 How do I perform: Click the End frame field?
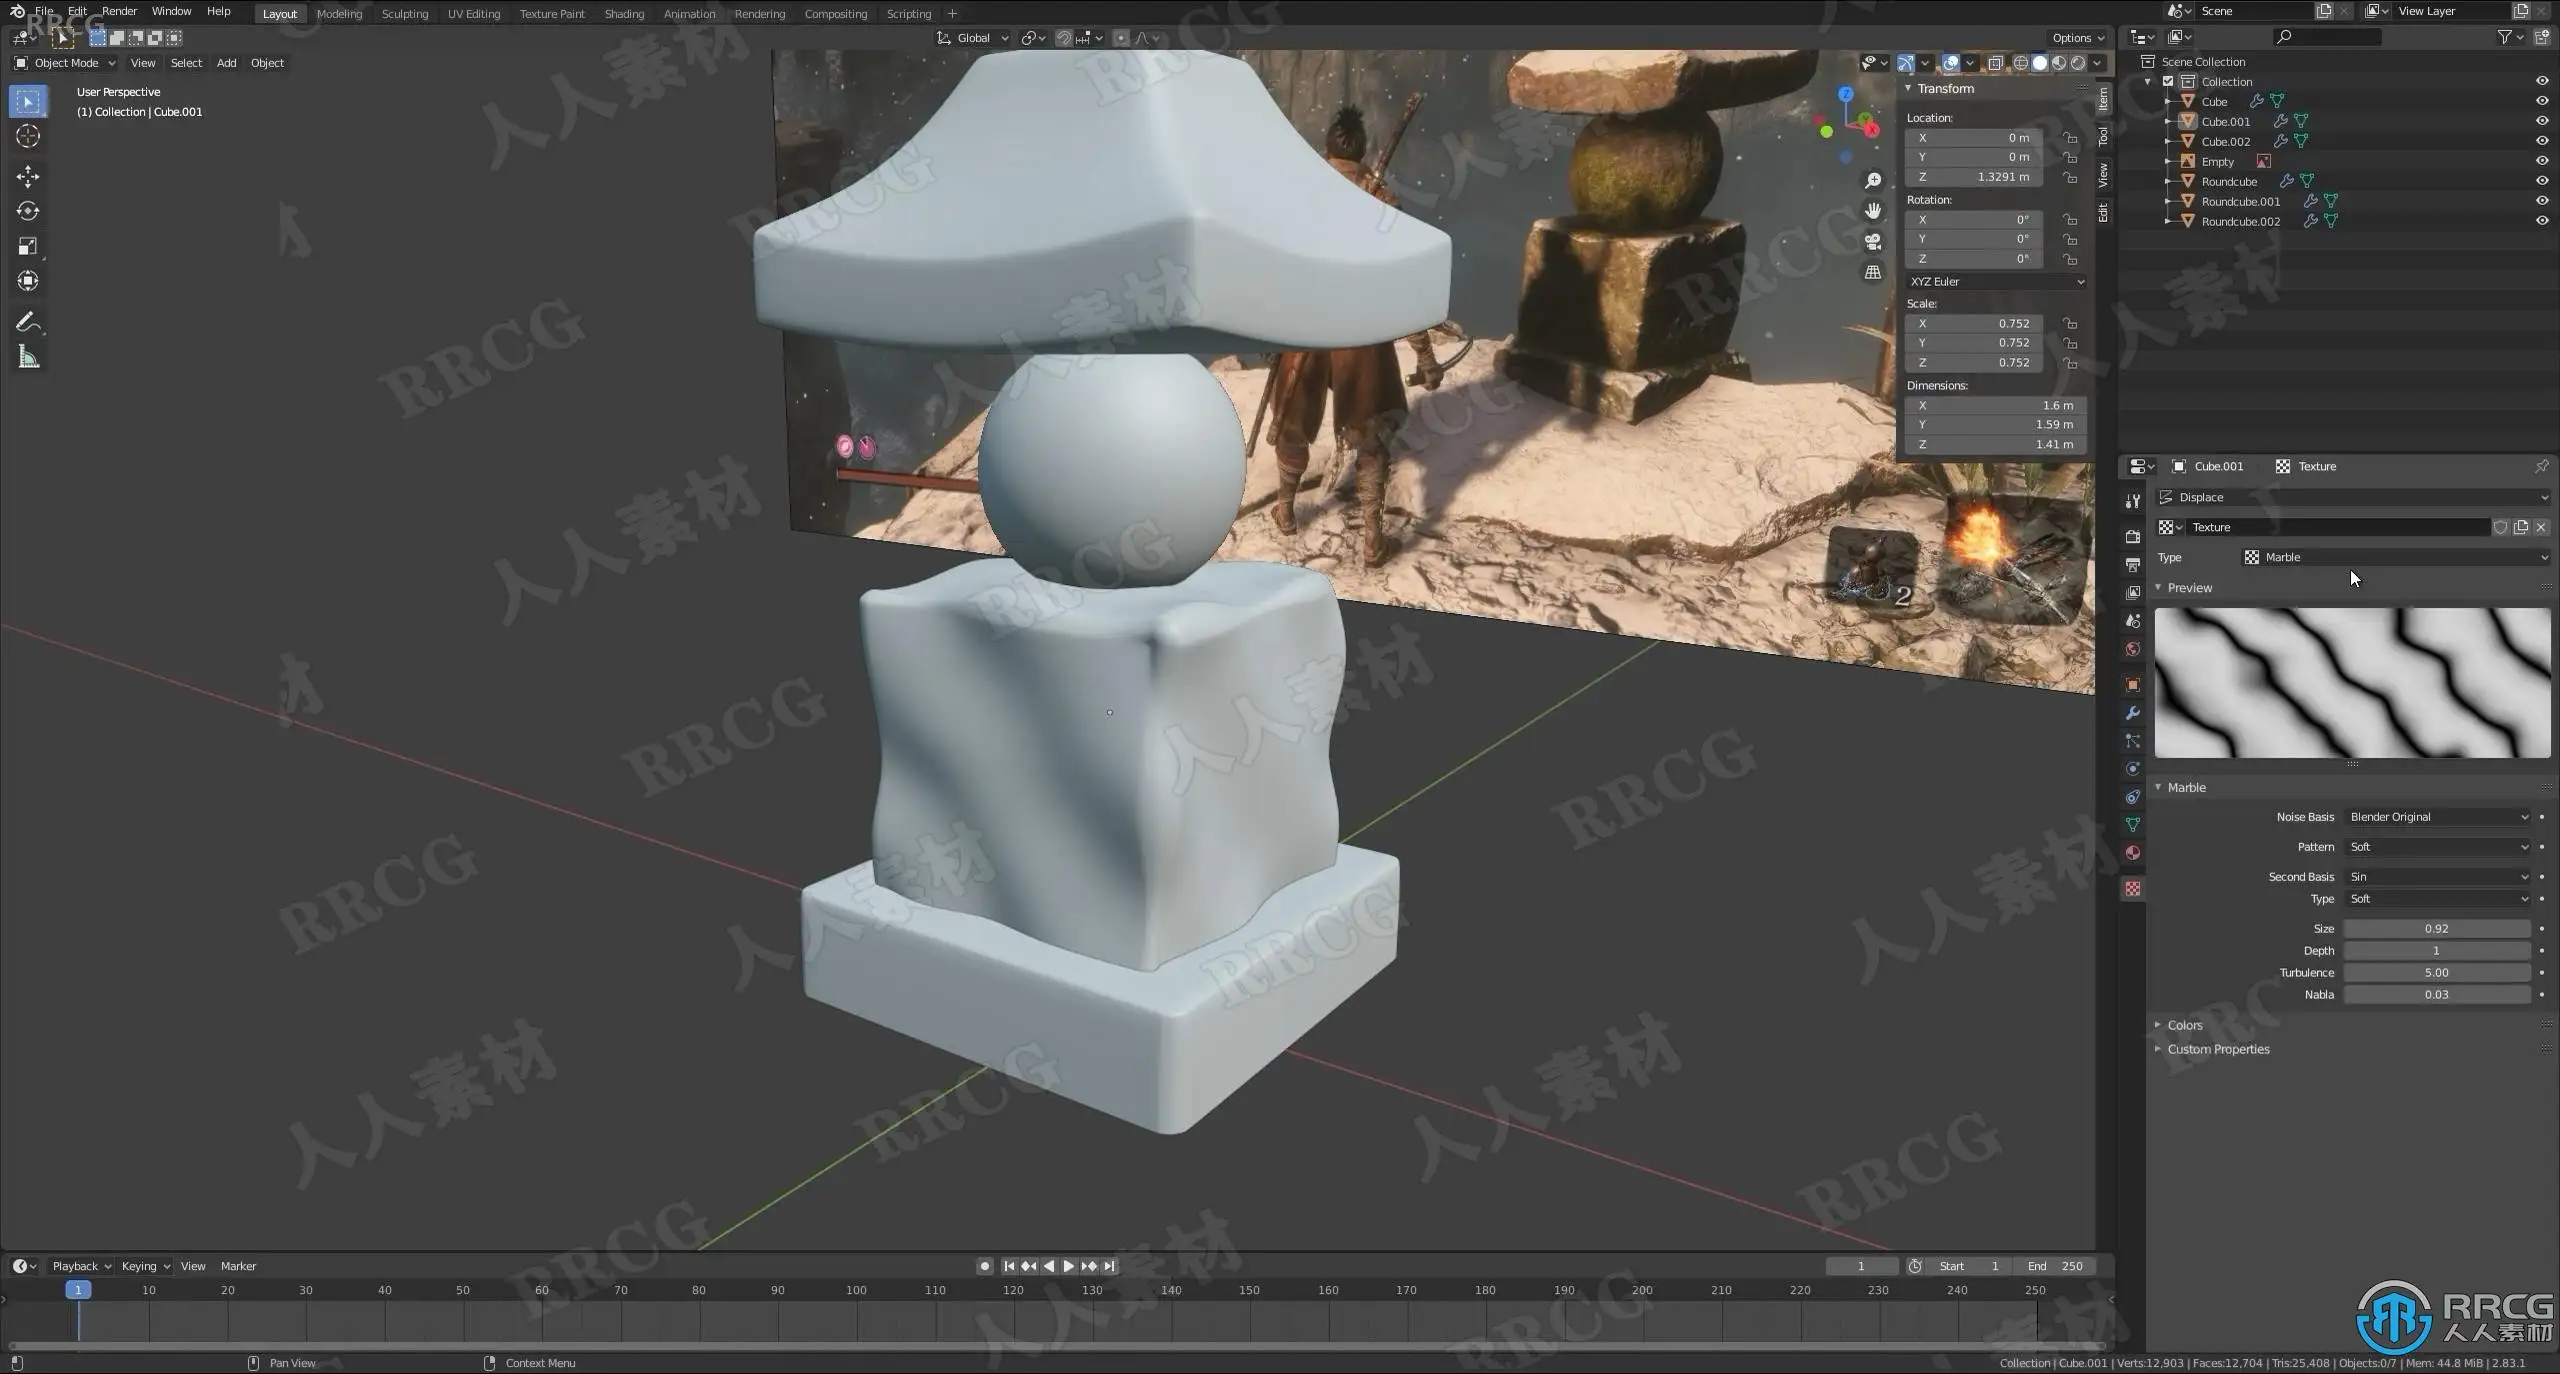pyautogui.click(x=2054, y=1266)
